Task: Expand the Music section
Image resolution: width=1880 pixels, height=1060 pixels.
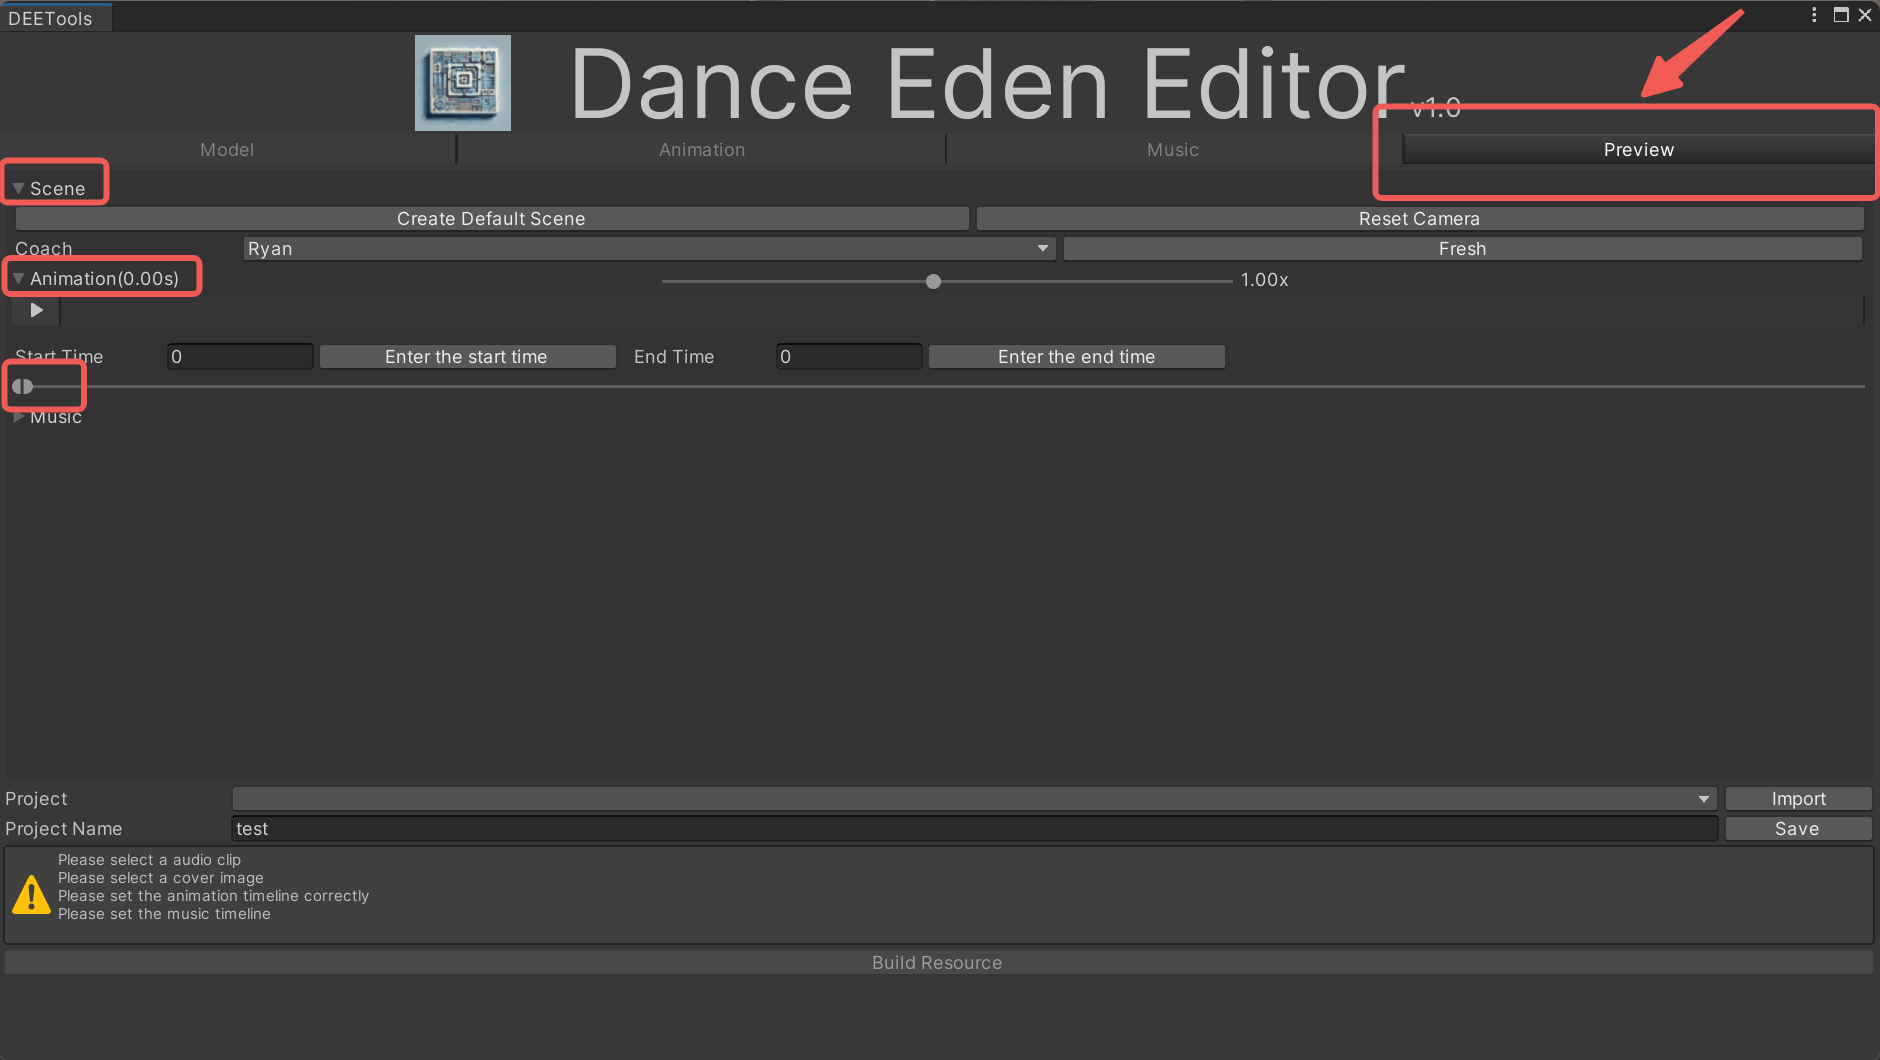Action: coord(18,417)
